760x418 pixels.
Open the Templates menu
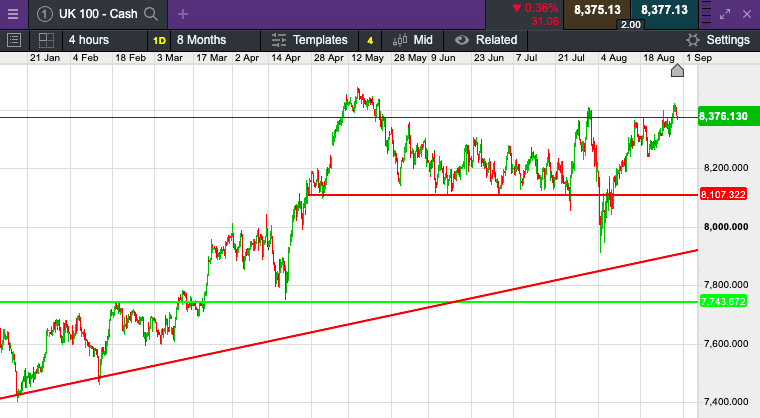point(309,40)
